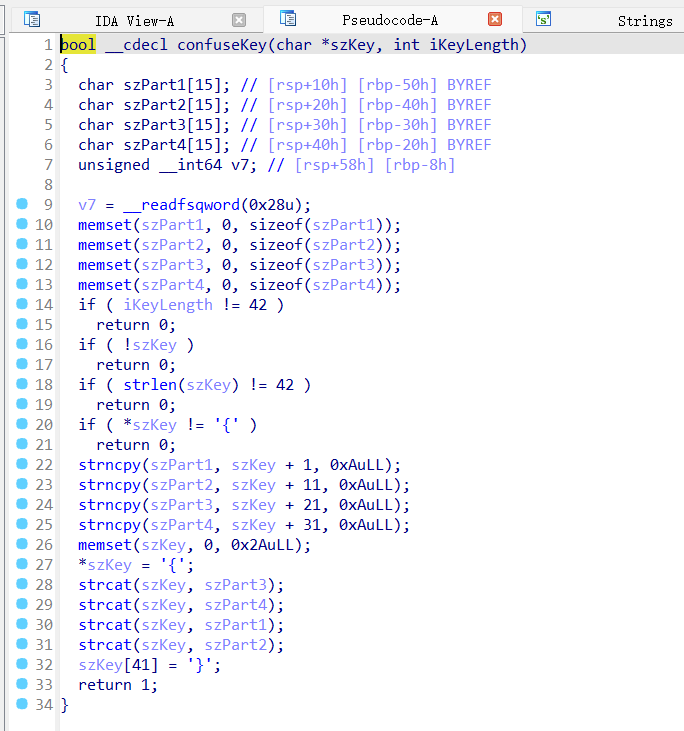This screenshot has width=684, height=731.
Task: Toggle breakpoint dot on line 14
Action: point(22,304)
